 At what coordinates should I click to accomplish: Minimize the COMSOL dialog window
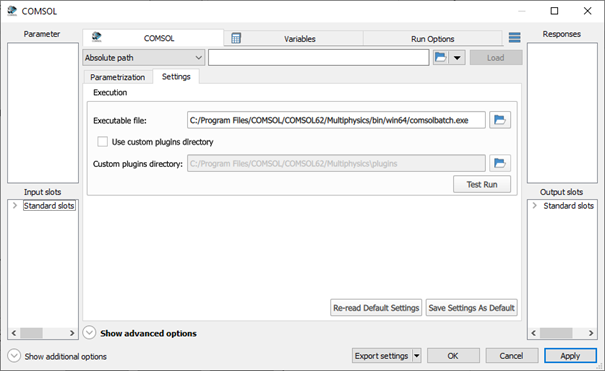(x=521, y=11)
